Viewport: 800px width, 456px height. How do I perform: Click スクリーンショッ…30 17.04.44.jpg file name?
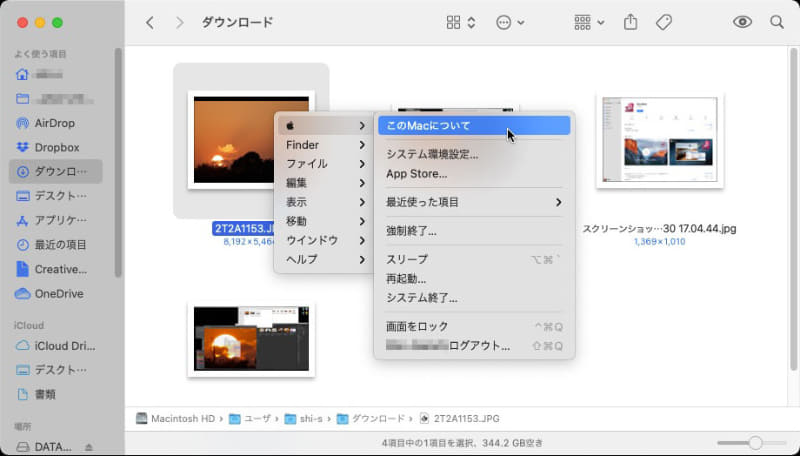659,229
